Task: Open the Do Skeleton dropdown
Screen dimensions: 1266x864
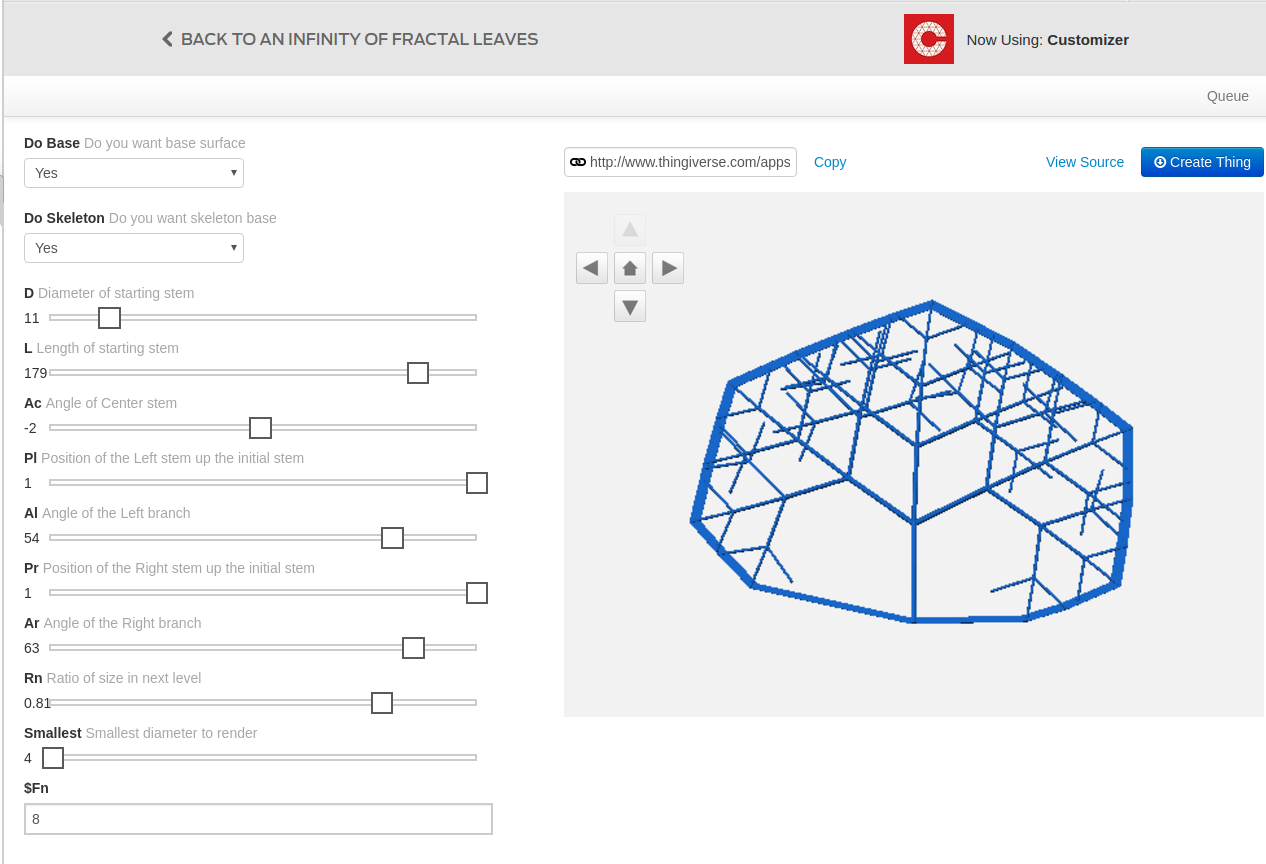Action: [134, 248]
